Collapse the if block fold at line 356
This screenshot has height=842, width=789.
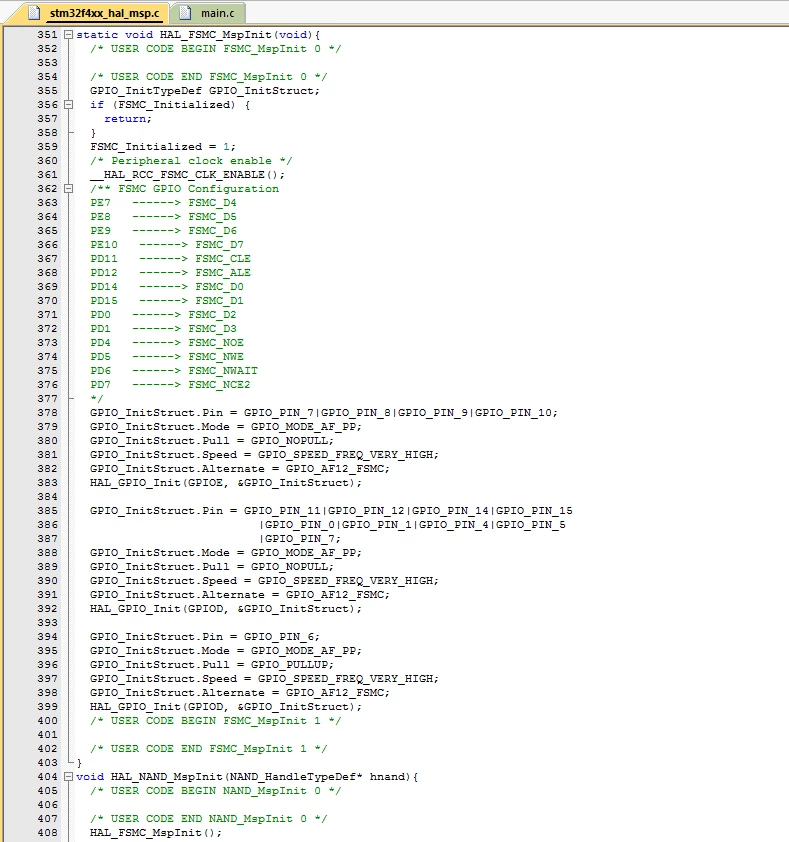click(x=68, y=104)
